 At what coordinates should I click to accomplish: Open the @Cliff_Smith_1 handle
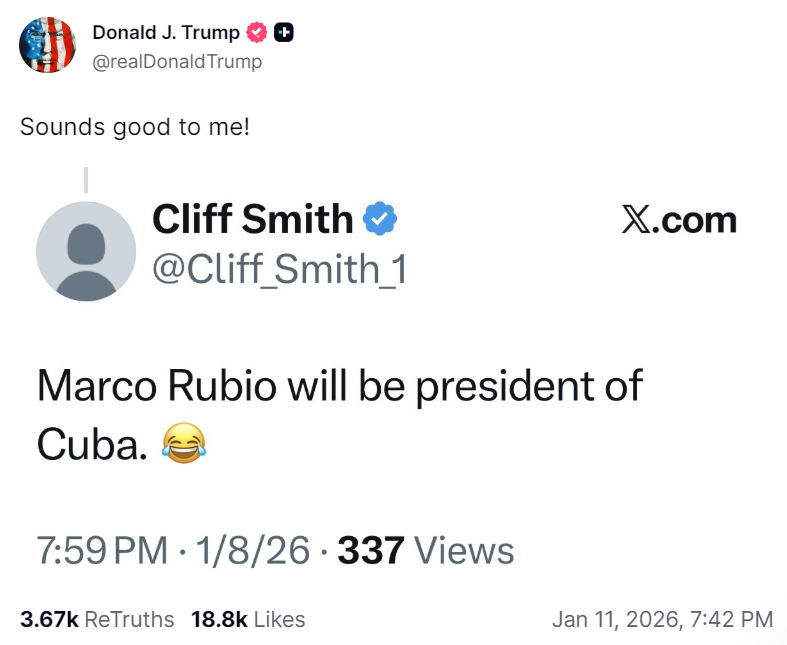(279, 269)
